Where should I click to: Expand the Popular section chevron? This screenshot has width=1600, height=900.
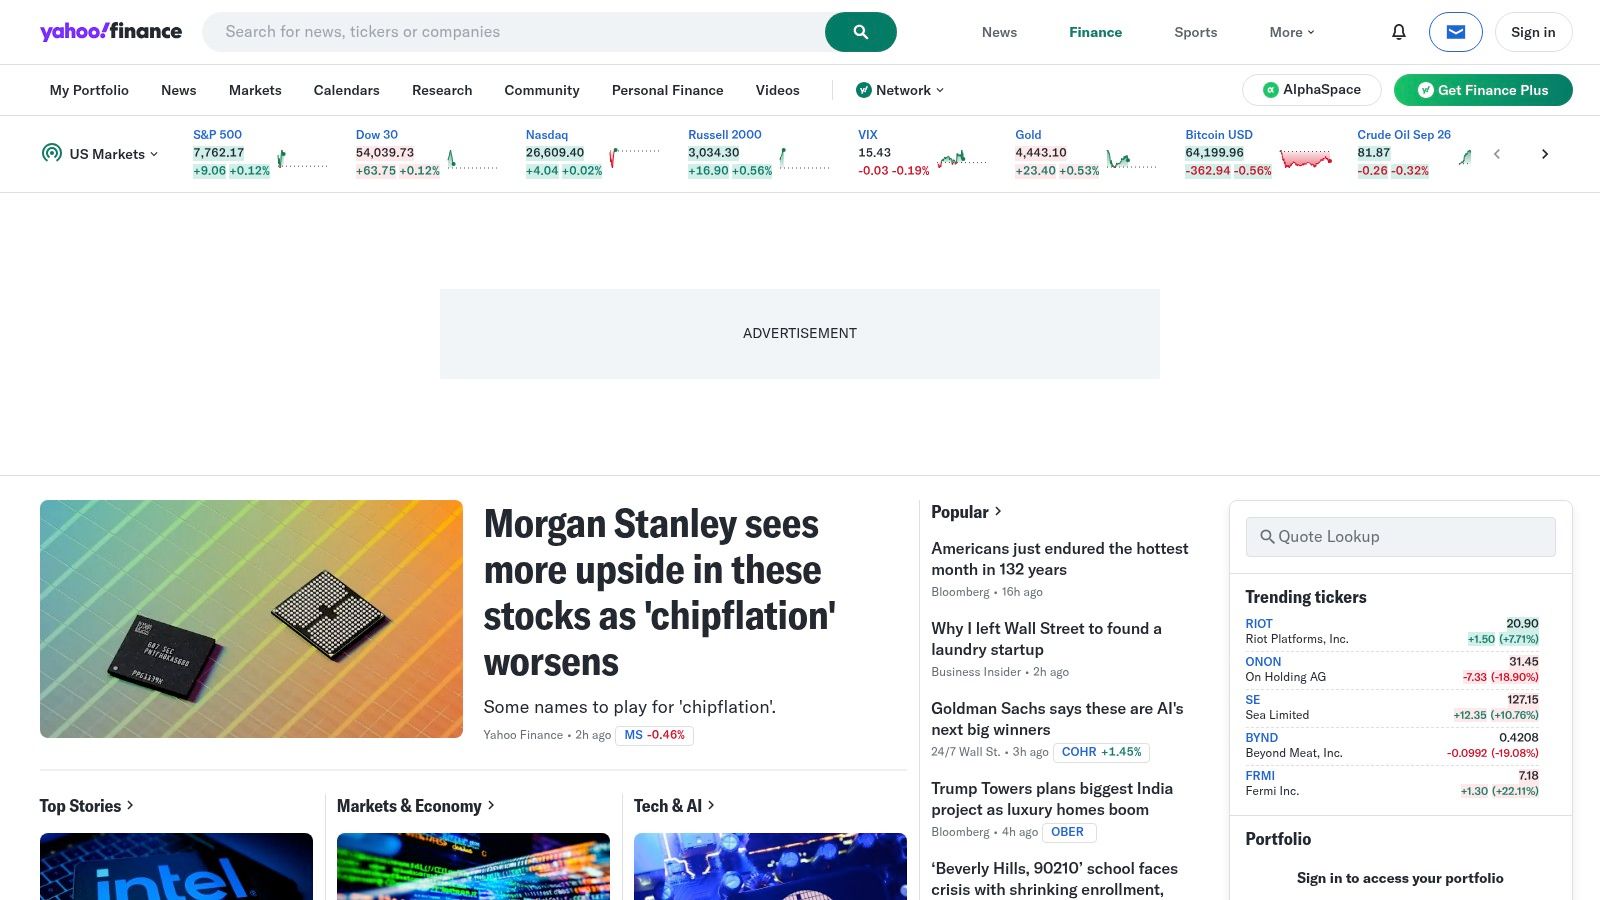click(998, 511)
